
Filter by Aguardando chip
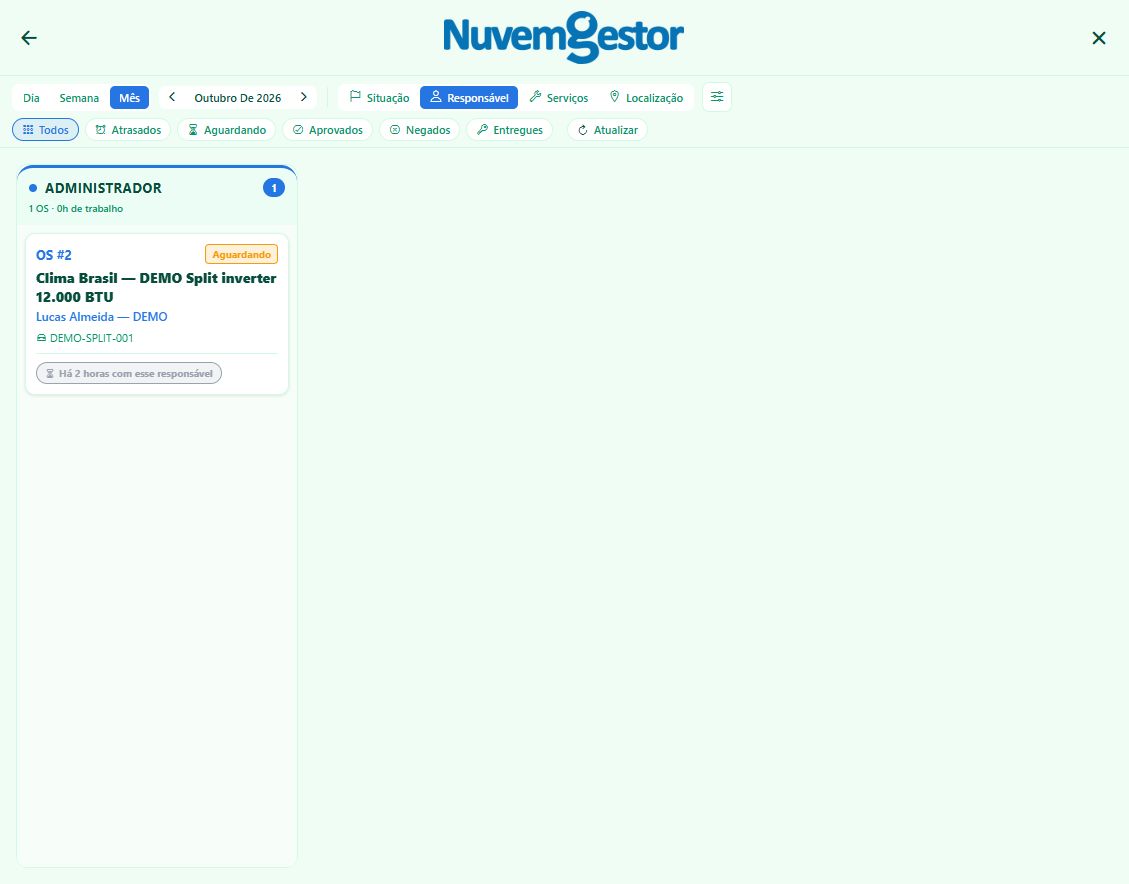(227, 130)
